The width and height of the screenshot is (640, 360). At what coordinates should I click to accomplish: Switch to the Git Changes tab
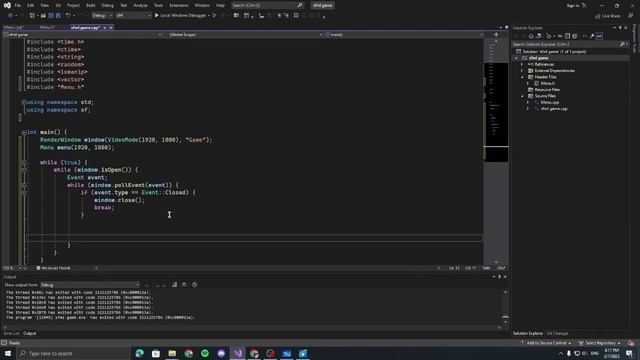(x=557, y=333)
